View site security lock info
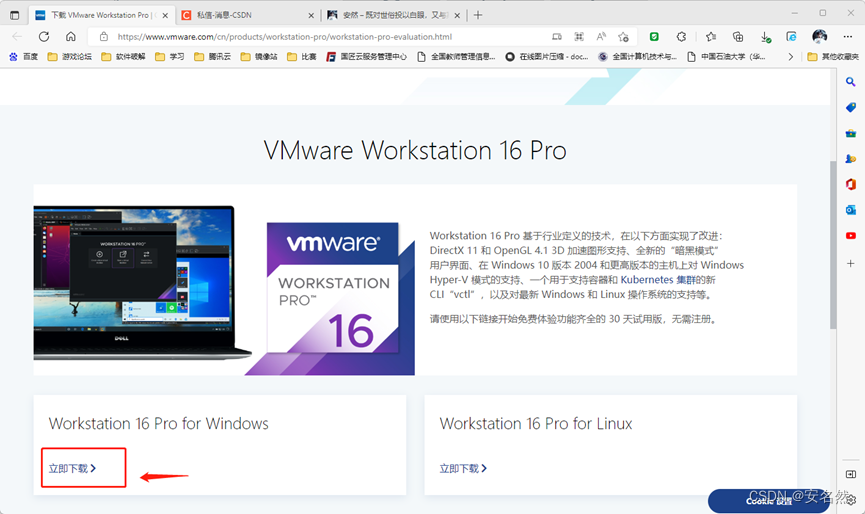 [103, 37]
